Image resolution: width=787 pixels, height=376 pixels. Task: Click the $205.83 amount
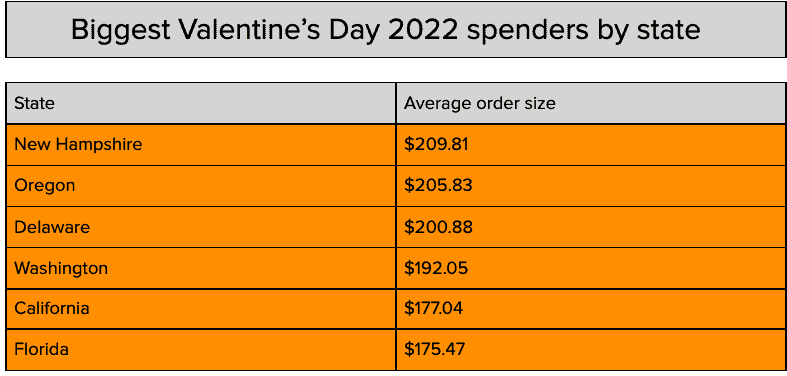coord(438,186)
